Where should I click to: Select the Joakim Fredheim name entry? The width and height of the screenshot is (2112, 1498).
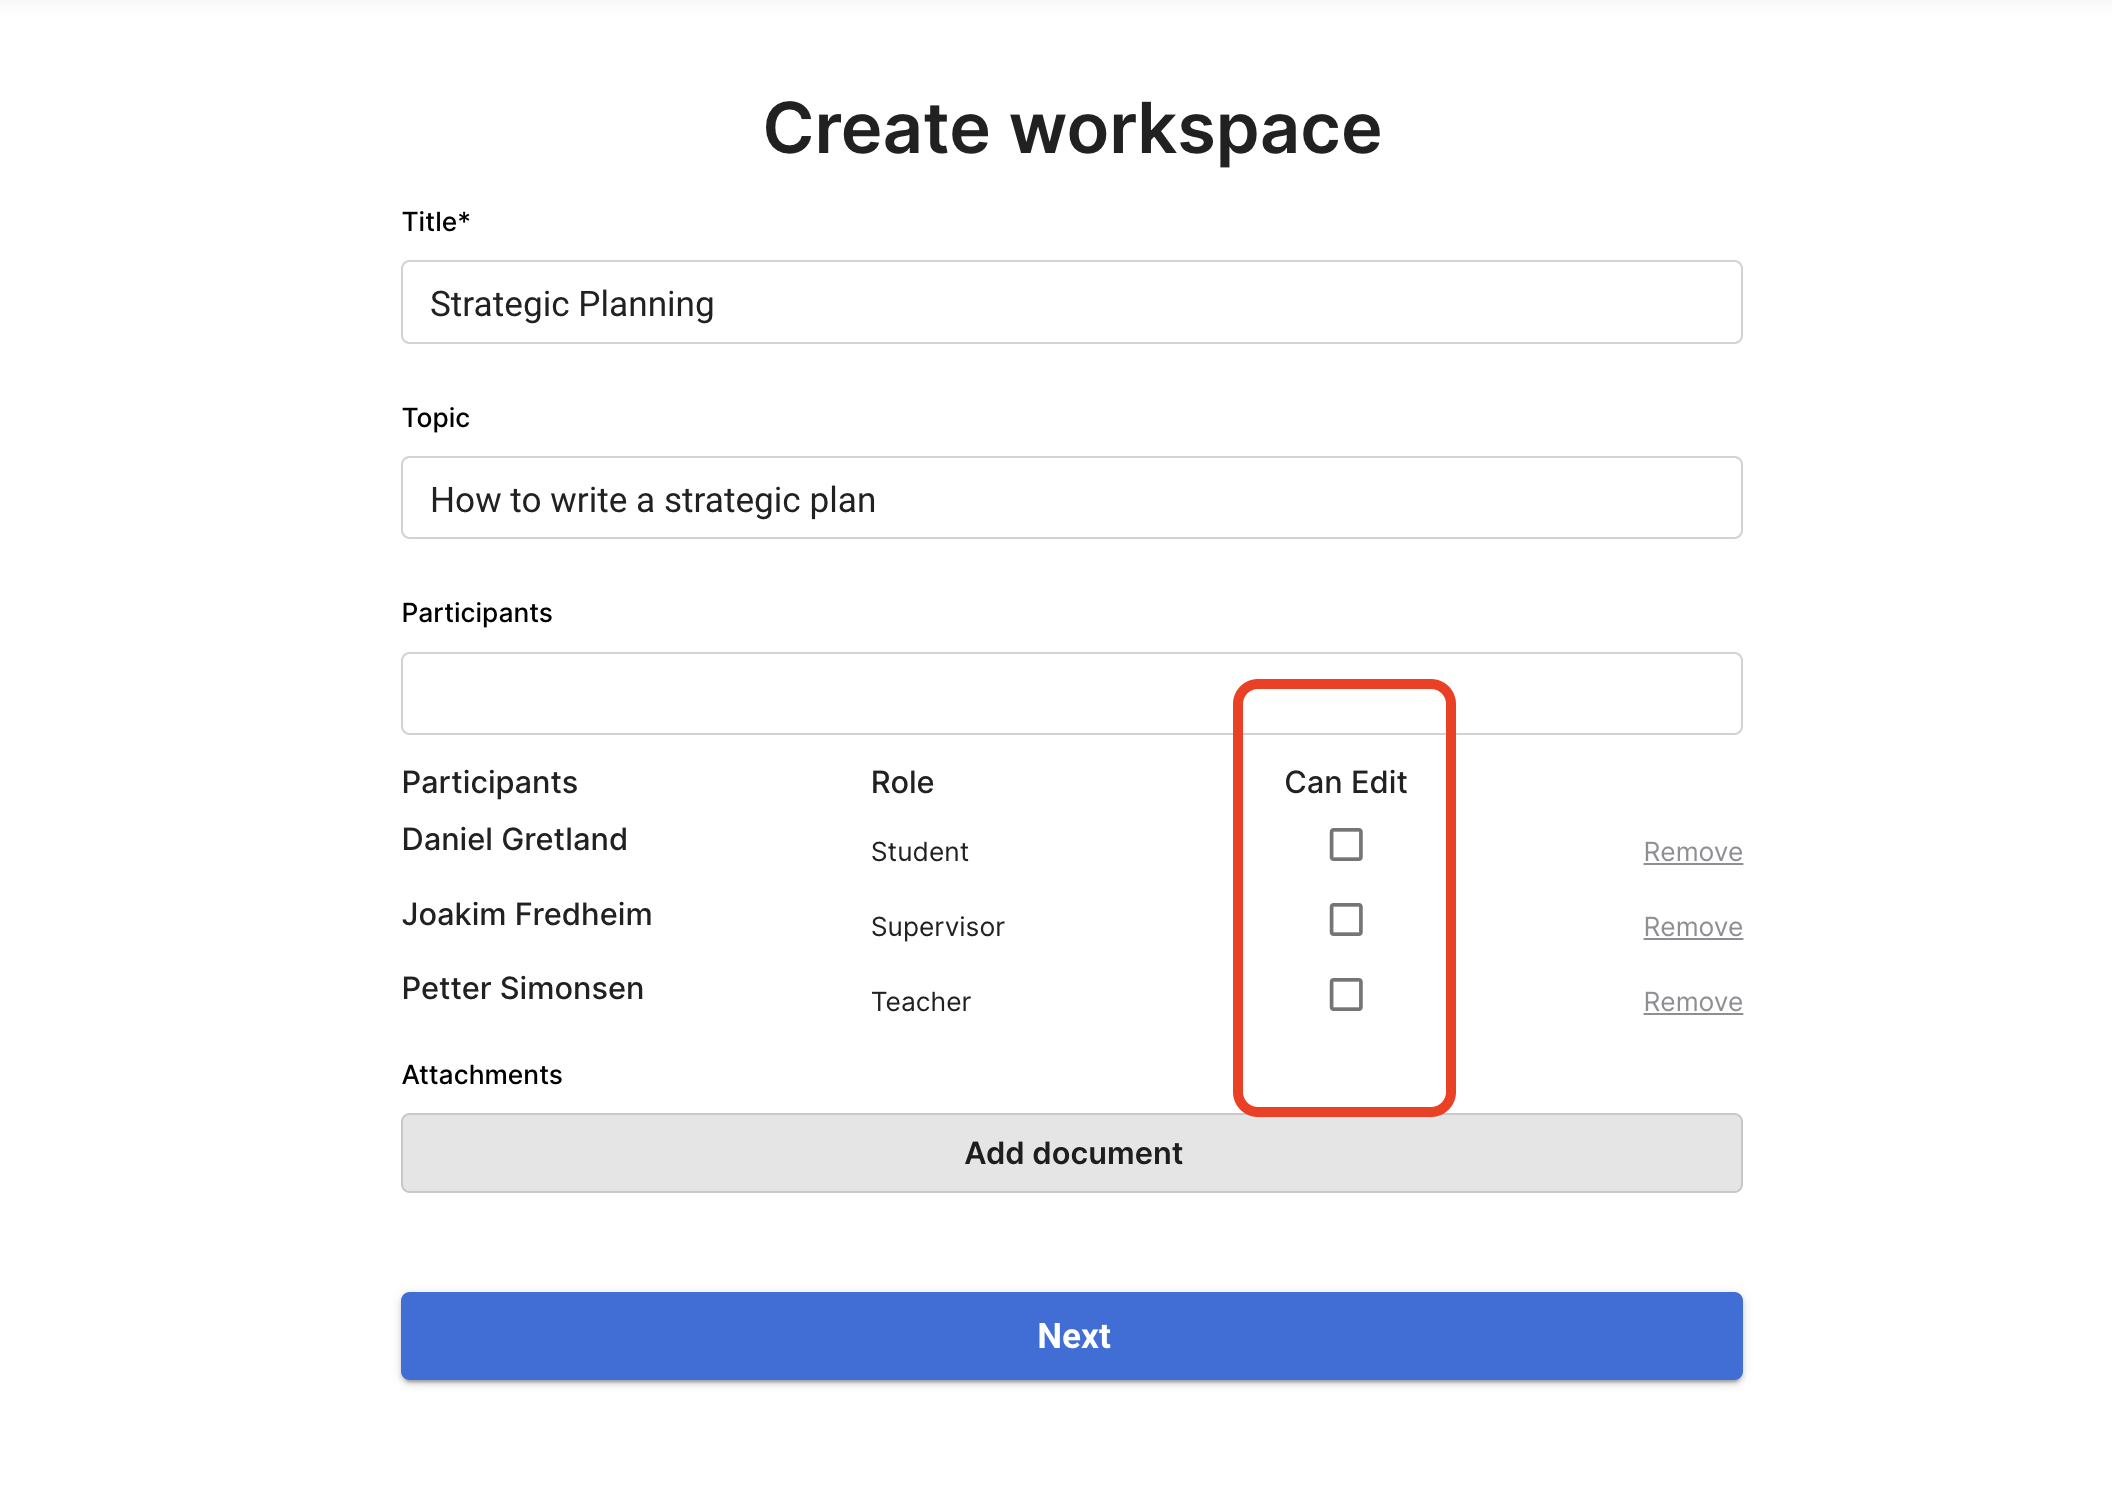(x=526, y=914)
